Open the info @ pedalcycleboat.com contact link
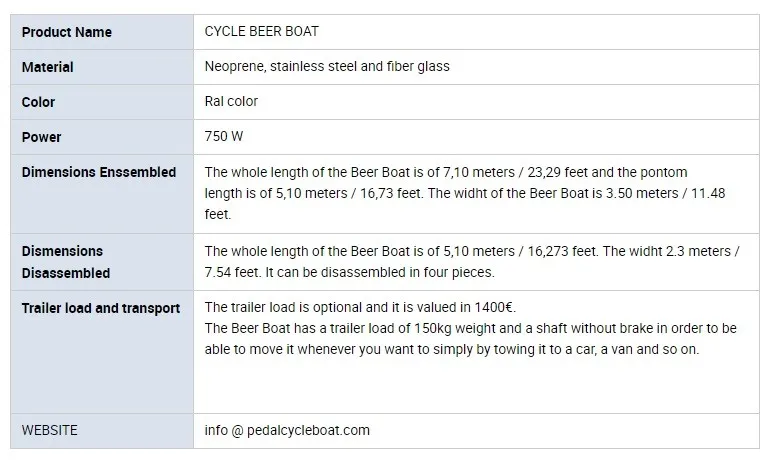 [287, 430]
